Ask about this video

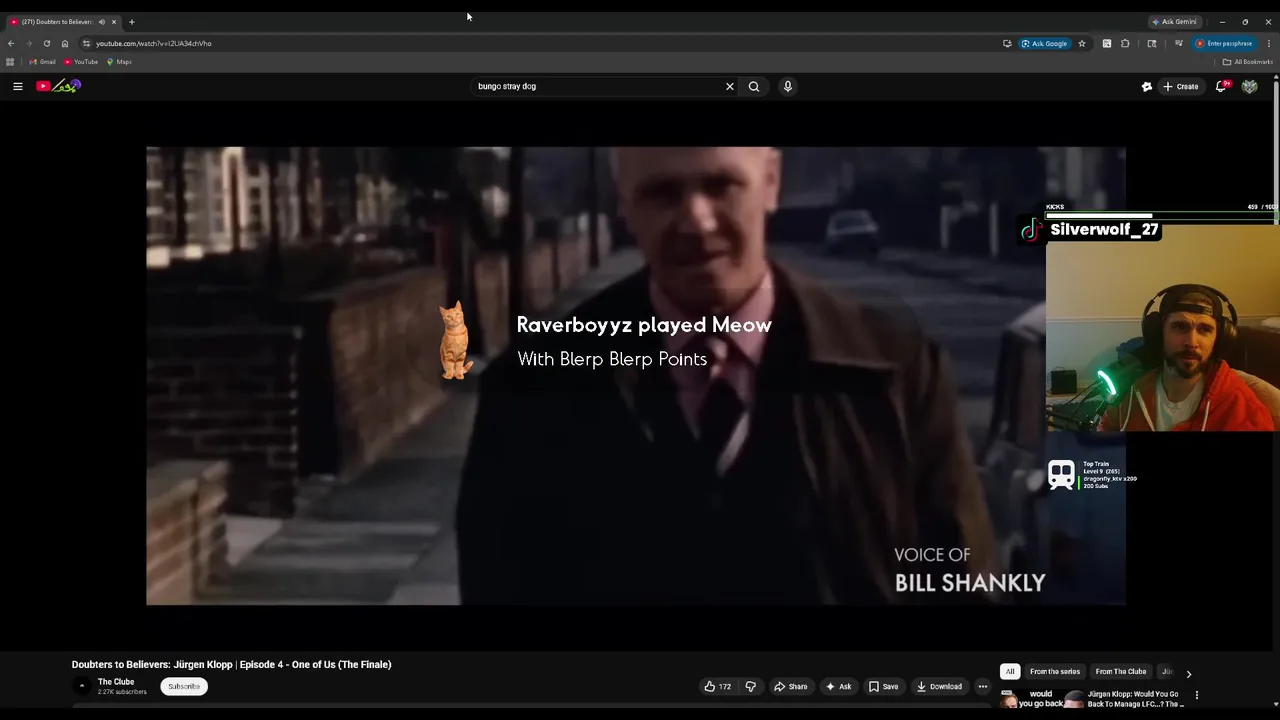point(838,687)
